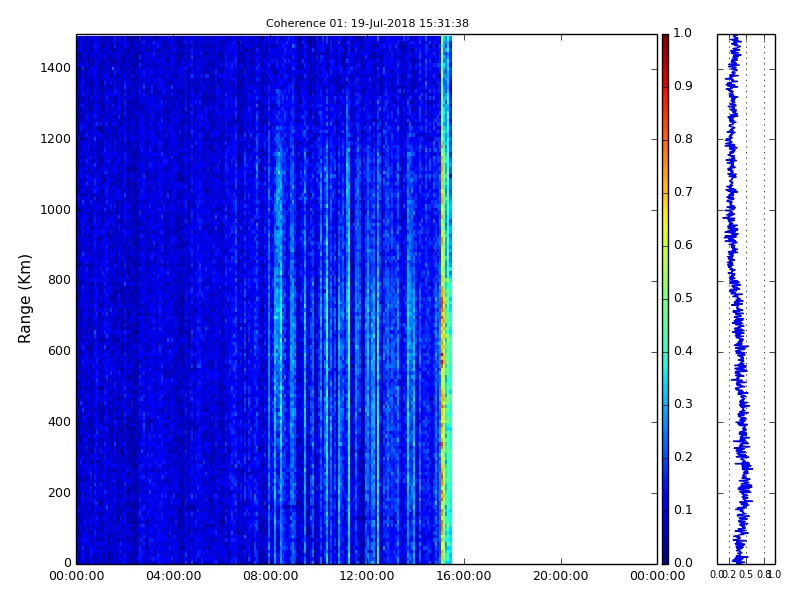Click the empty white no-data region of heatmap
Screen dimensions: 800x600
coord(554,299)
